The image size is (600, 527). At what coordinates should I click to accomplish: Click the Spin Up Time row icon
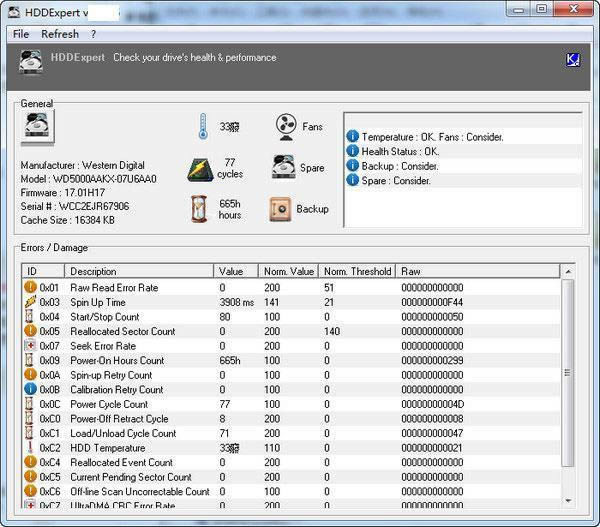[30, 302]
